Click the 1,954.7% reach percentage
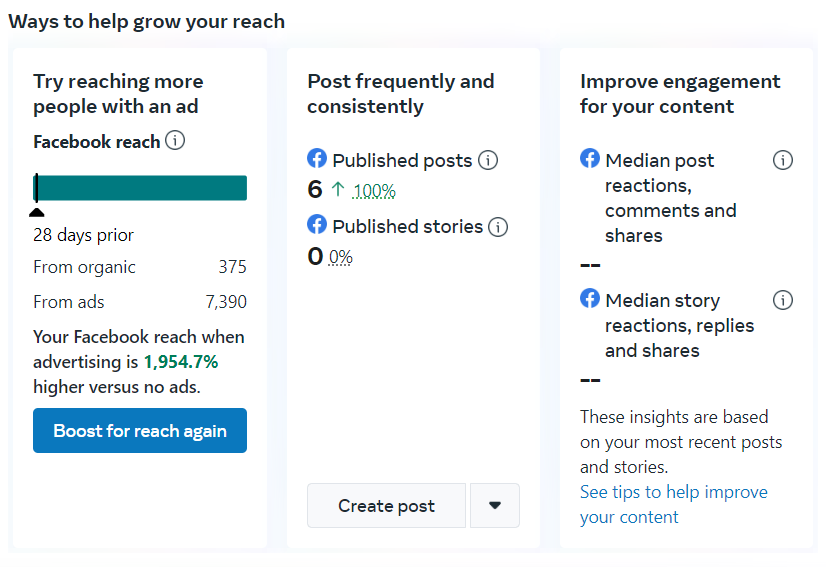The height and width of the screenshot is (567, 826). (181, 362)
